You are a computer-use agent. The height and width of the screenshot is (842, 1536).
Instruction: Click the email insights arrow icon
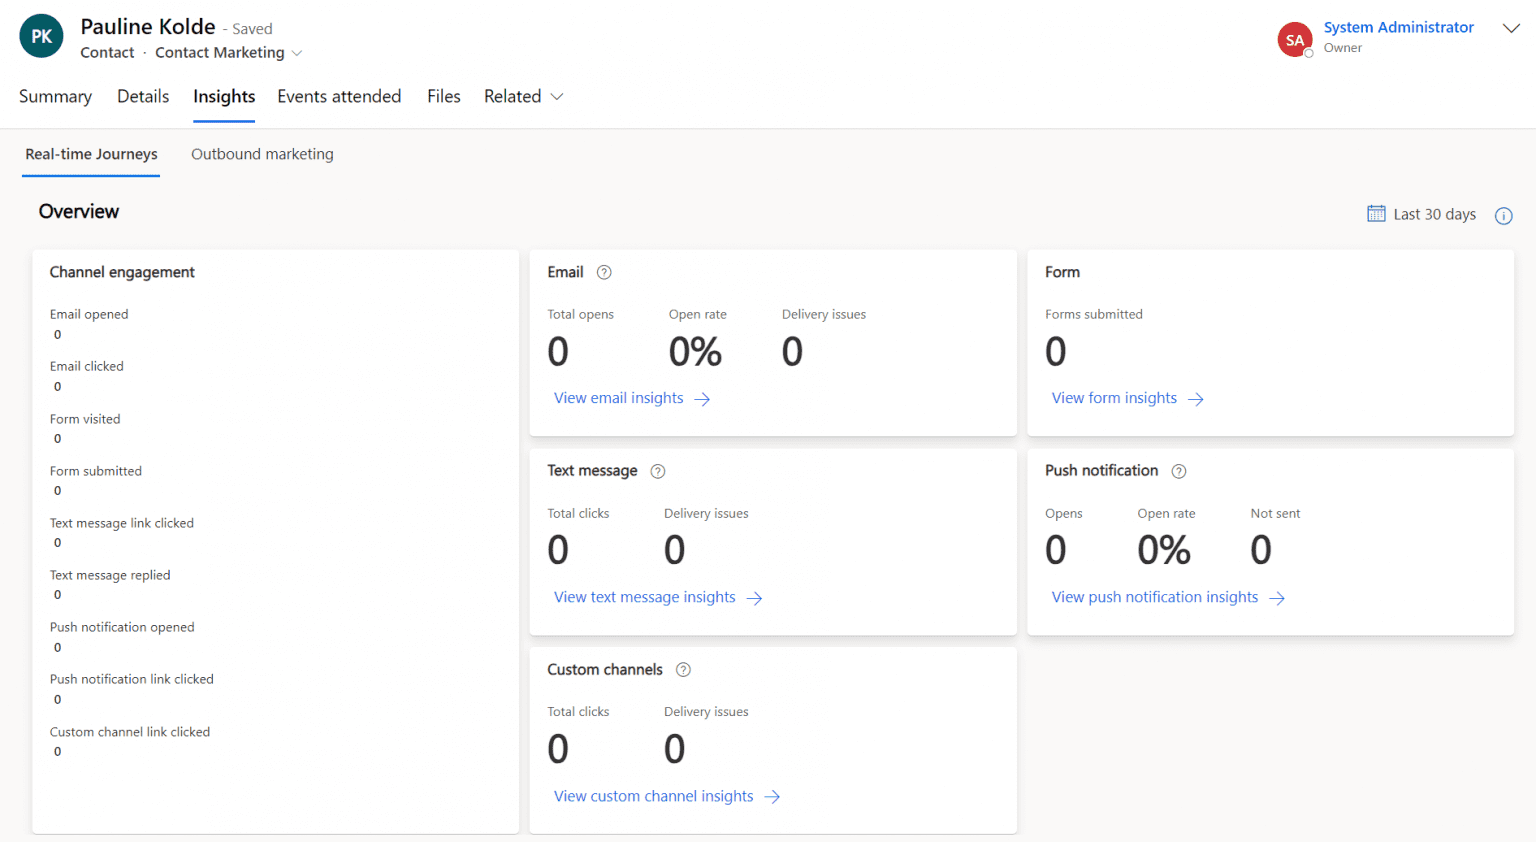pyautogui.click(x=705, y=398)
